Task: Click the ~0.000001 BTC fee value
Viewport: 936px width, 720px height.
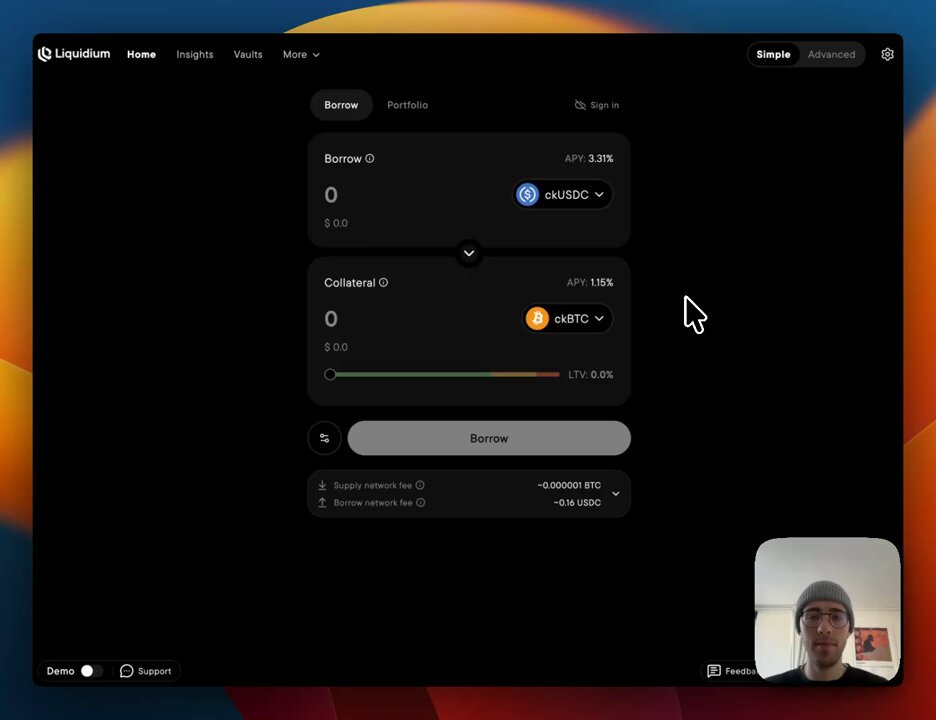Action: 569,485
